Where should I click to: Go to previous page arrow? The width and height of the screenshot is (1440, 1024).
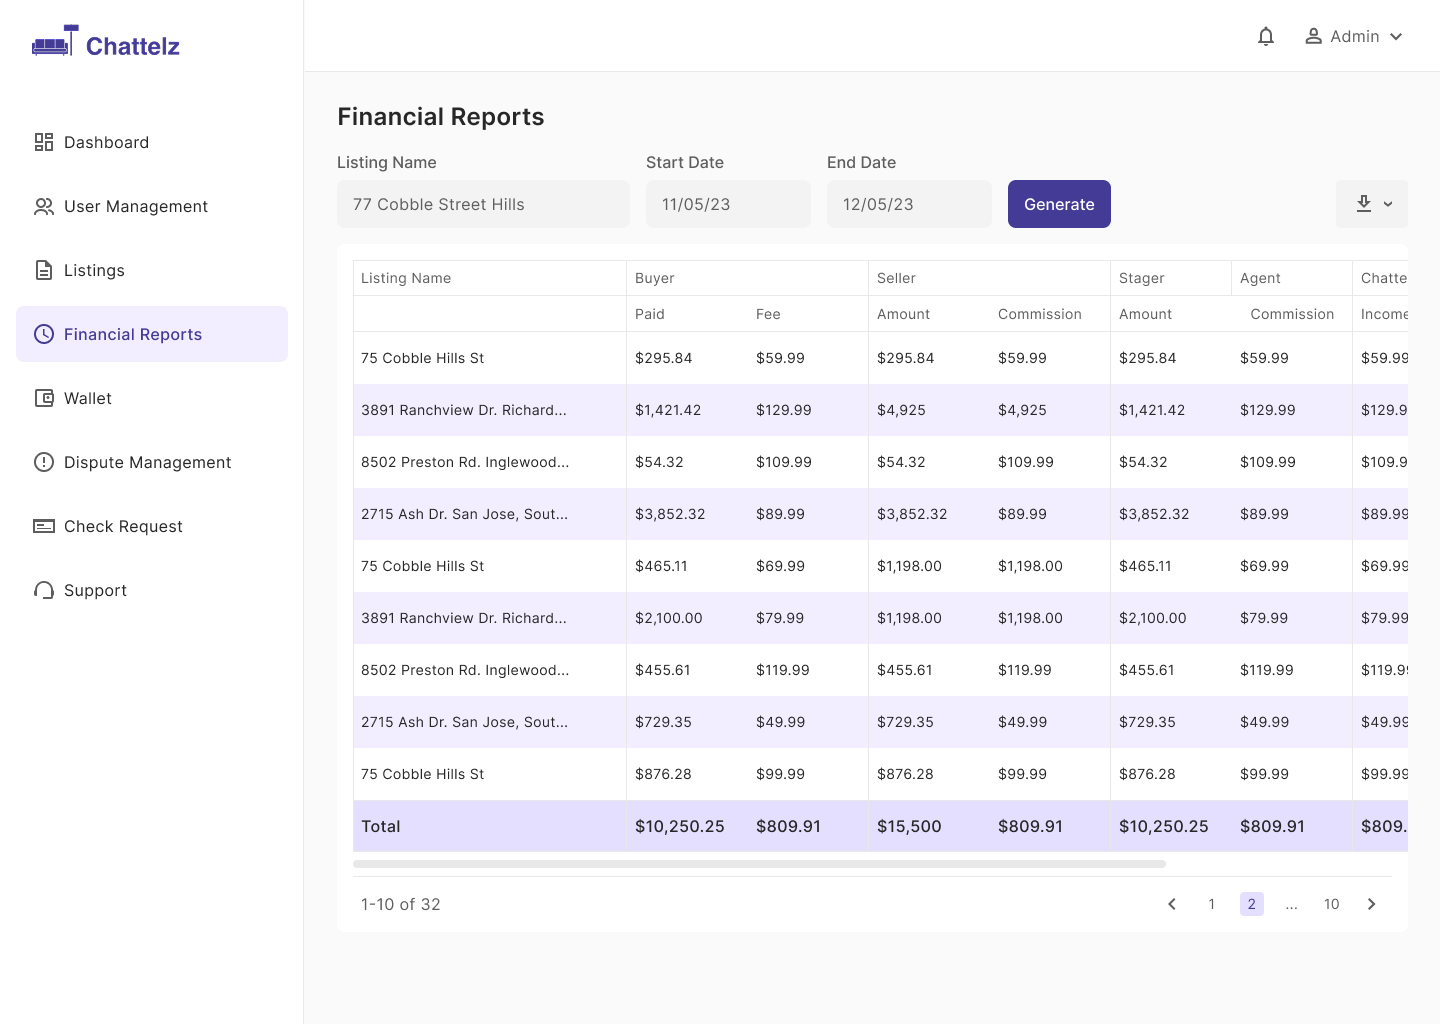(1172, 904)
